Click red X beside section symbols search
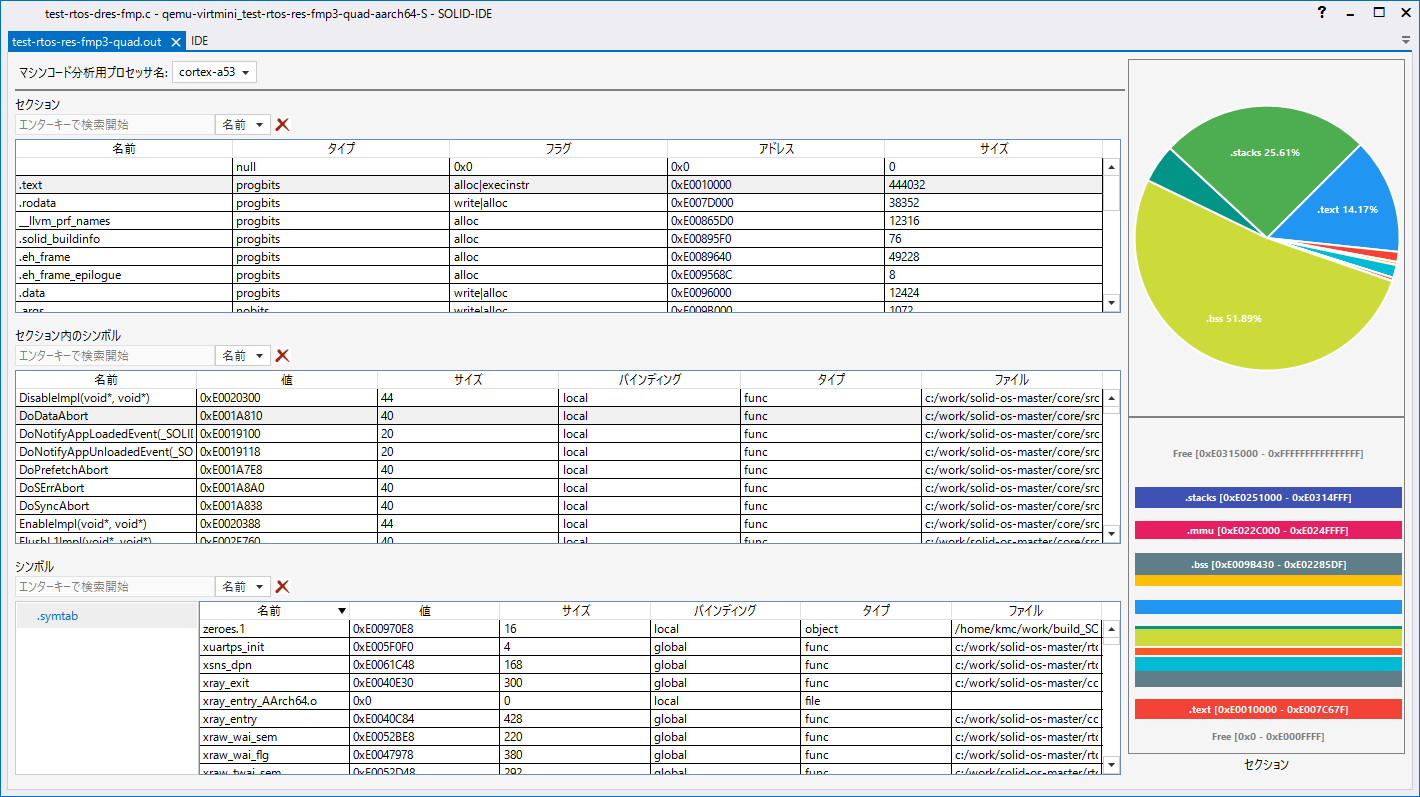 click(282, 356)
